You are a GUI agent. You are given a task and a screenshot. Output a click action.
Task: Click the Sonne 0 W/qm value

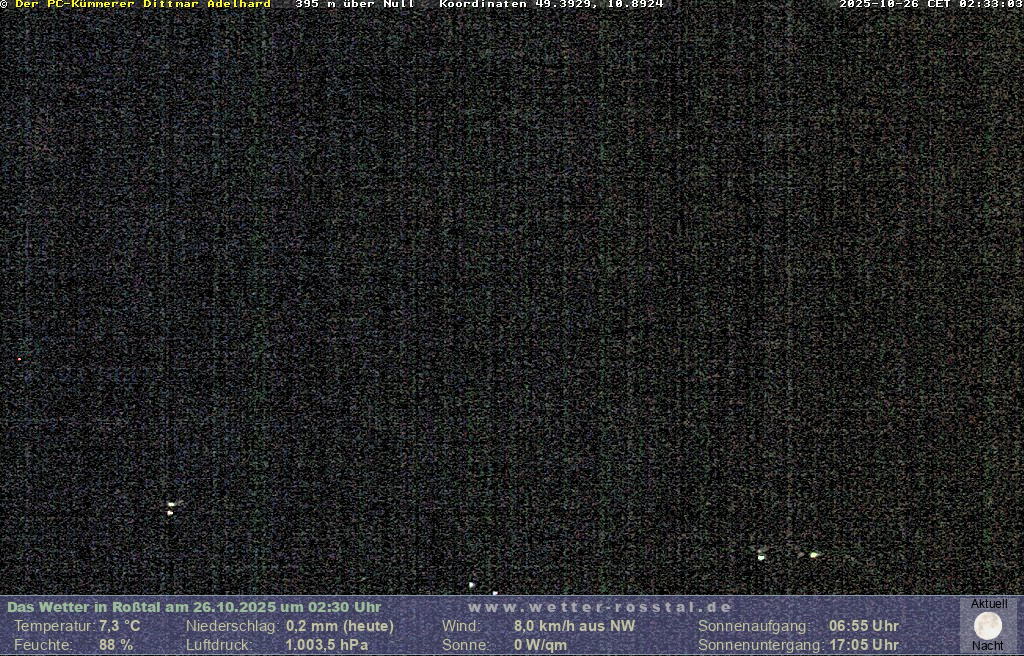[540, 645]
